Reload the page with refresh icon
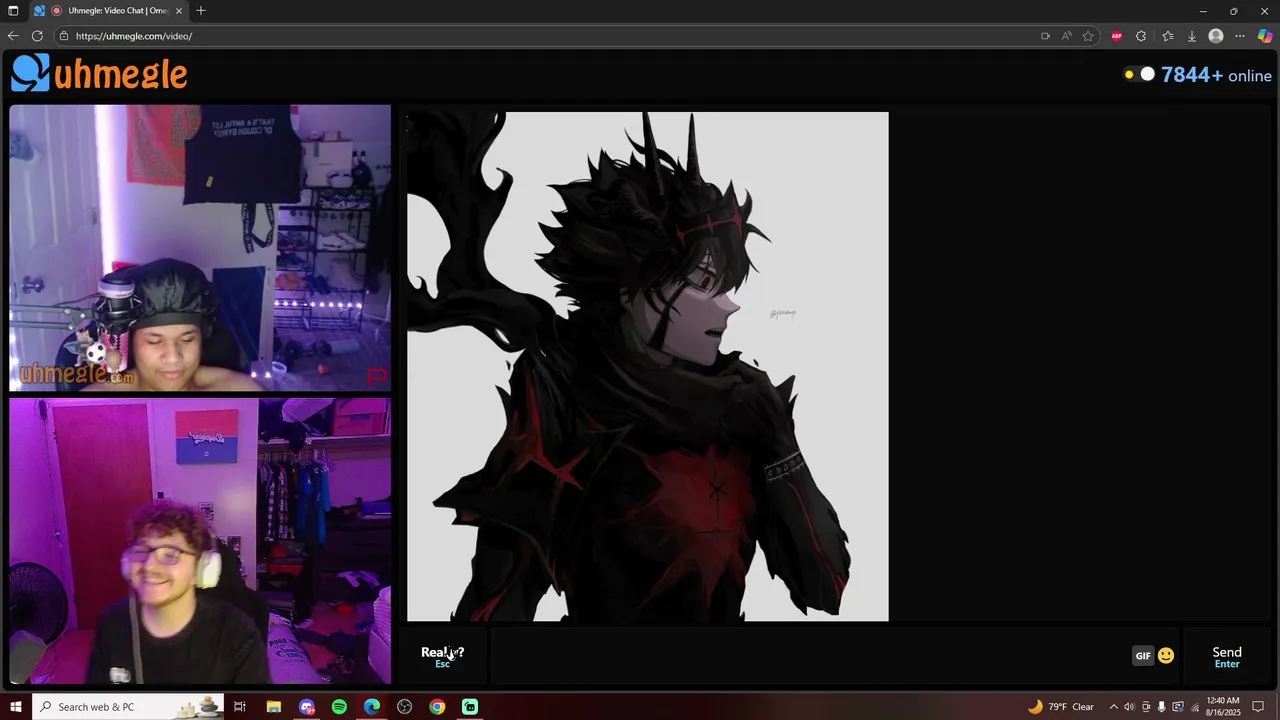The image size is (1280, 720). pos(37,36)
